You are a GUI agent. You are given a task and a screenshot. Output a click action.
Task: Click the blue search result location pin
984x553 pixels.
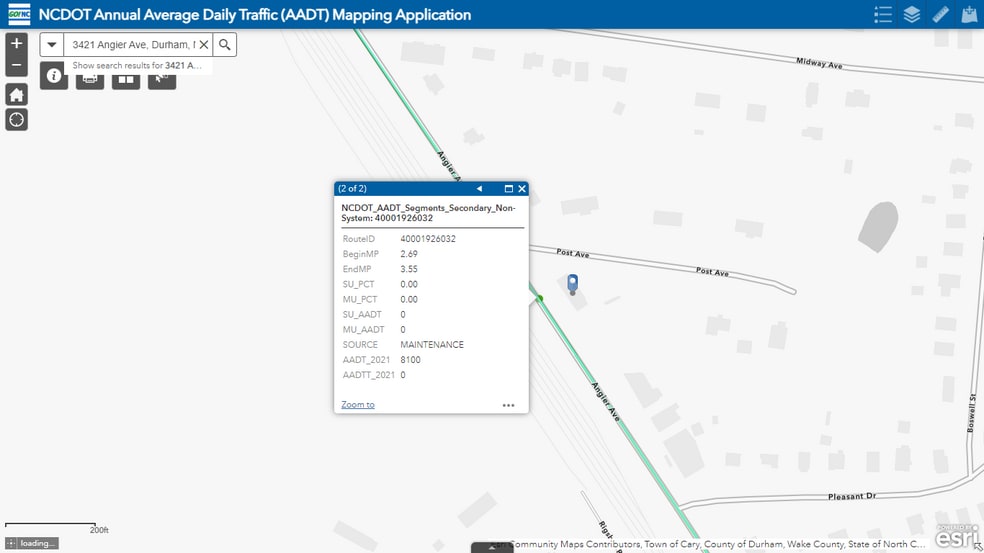coord(572,284)
